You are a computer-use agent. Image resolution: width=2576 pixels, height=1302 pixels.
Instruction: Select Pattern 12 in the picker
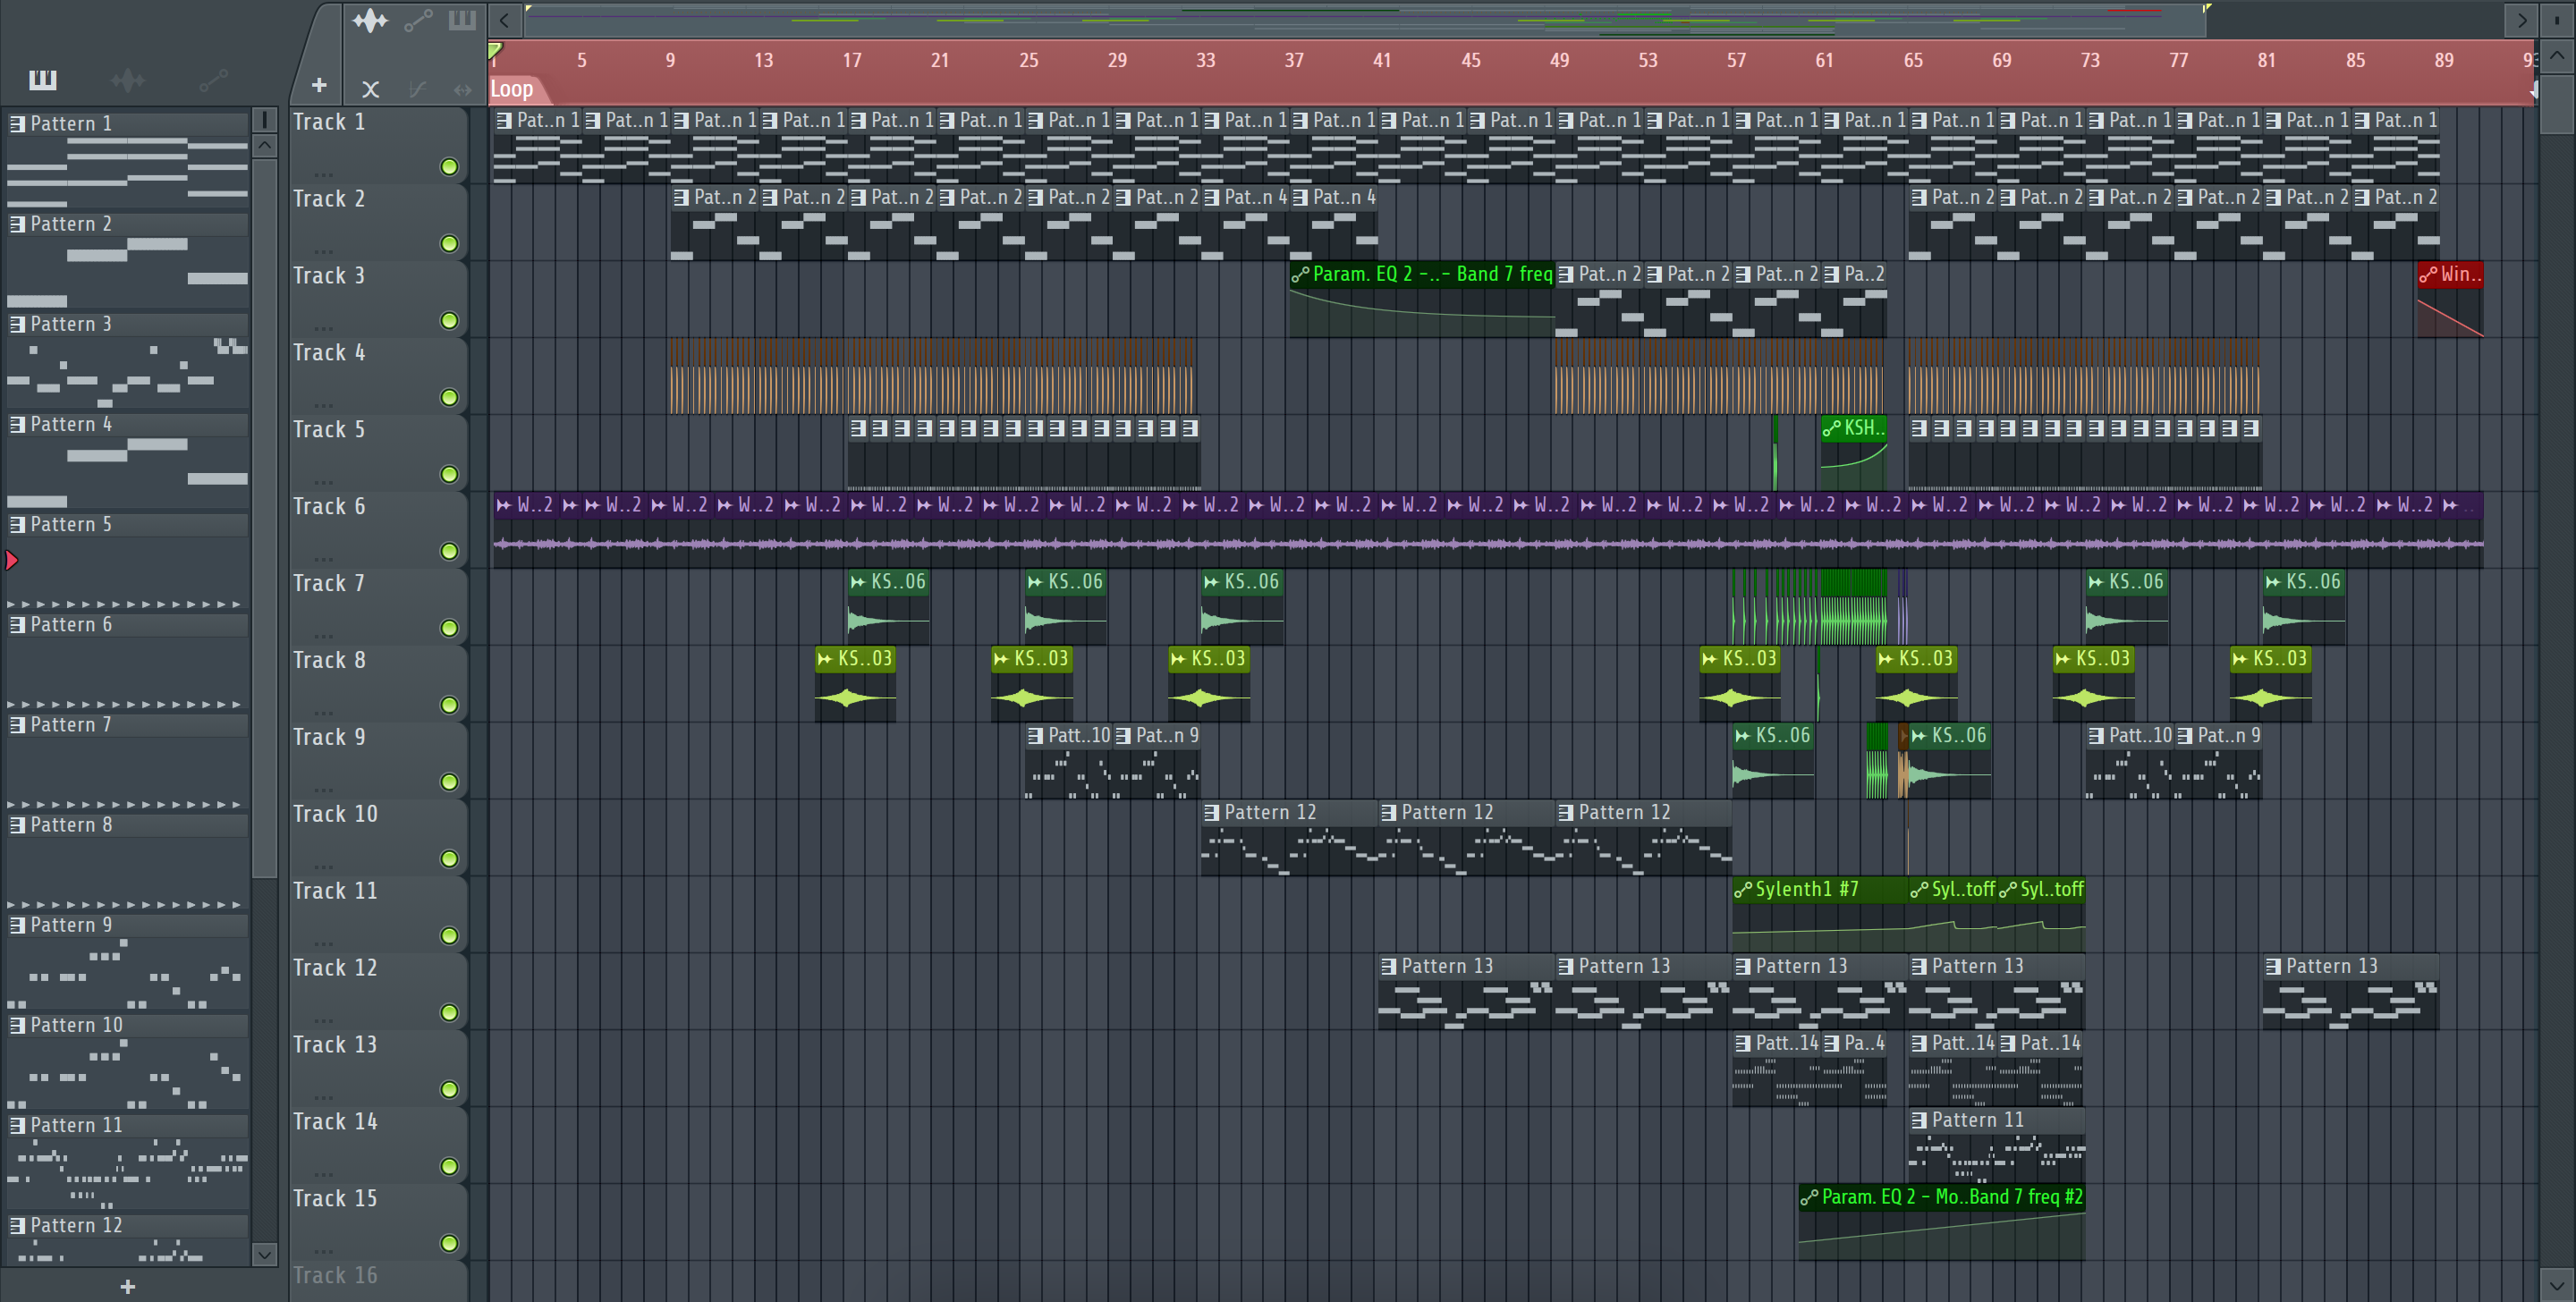(x=127, y=1225)
